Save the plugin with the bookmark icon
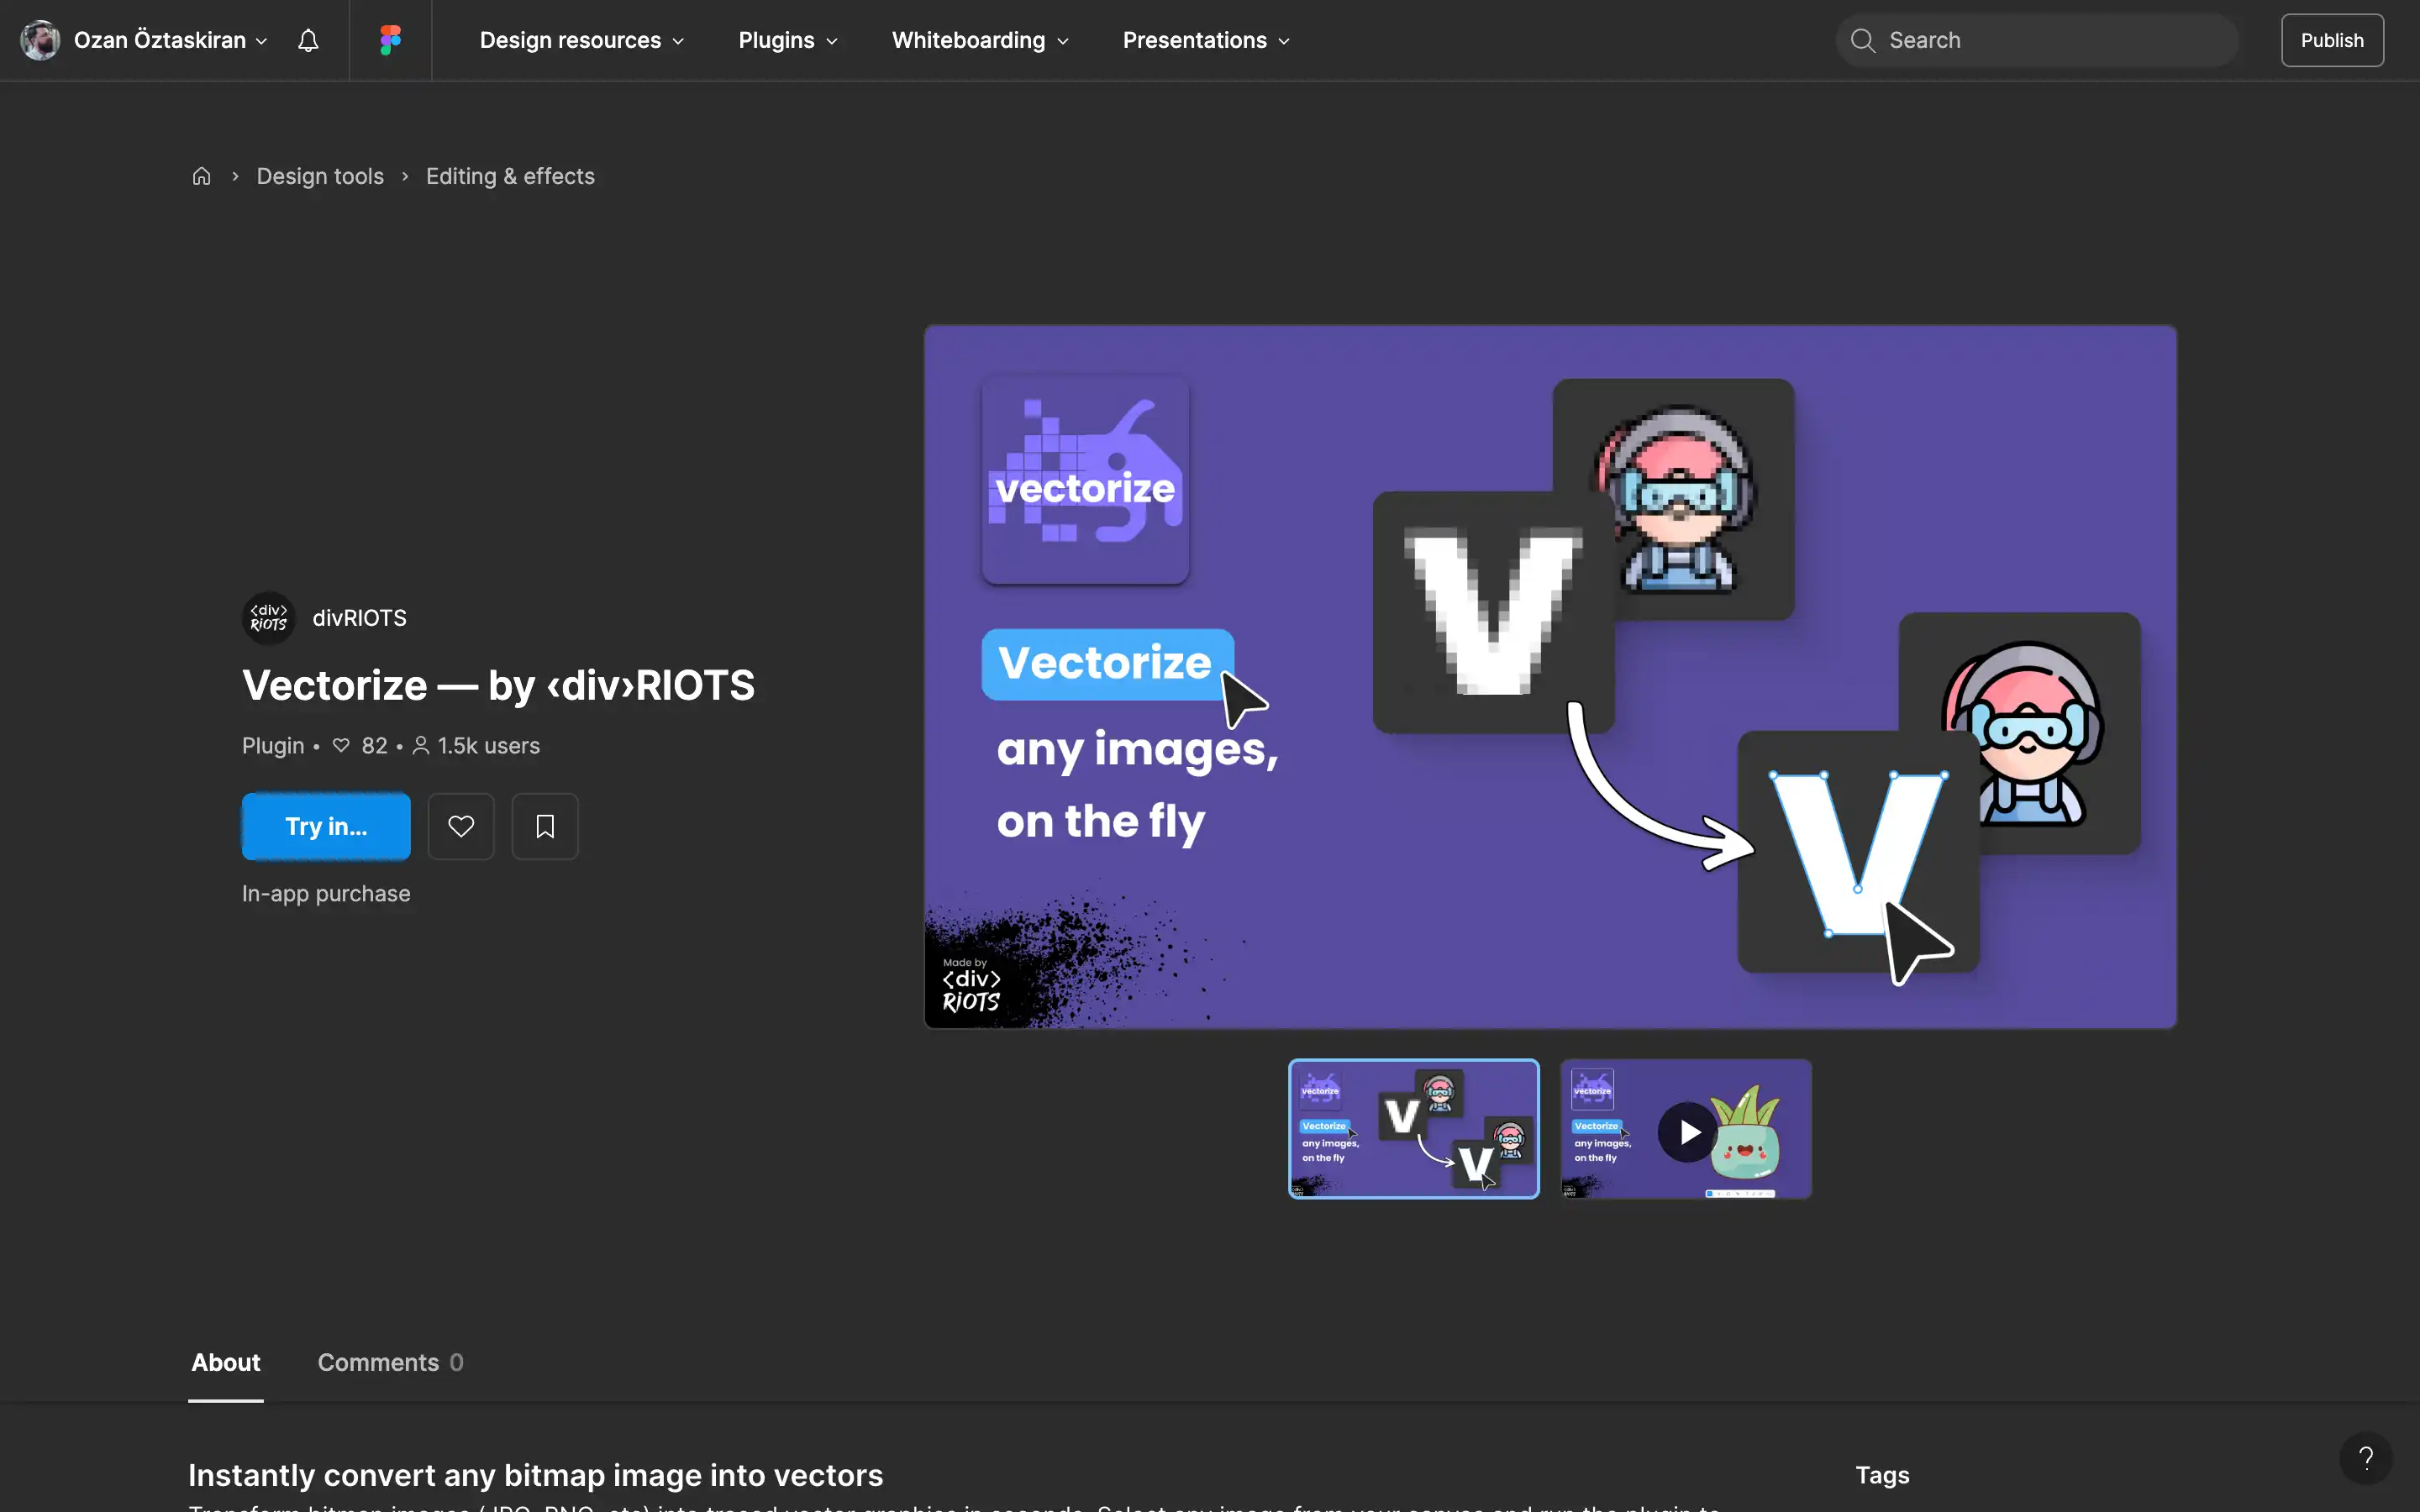The height and width of the screenshot is (1512, 2420). (x=545, y=826)
